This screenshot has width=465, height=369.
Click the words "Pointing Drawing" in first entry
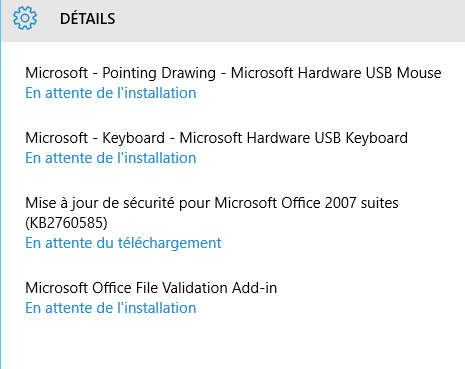click(x=159, y=73)
